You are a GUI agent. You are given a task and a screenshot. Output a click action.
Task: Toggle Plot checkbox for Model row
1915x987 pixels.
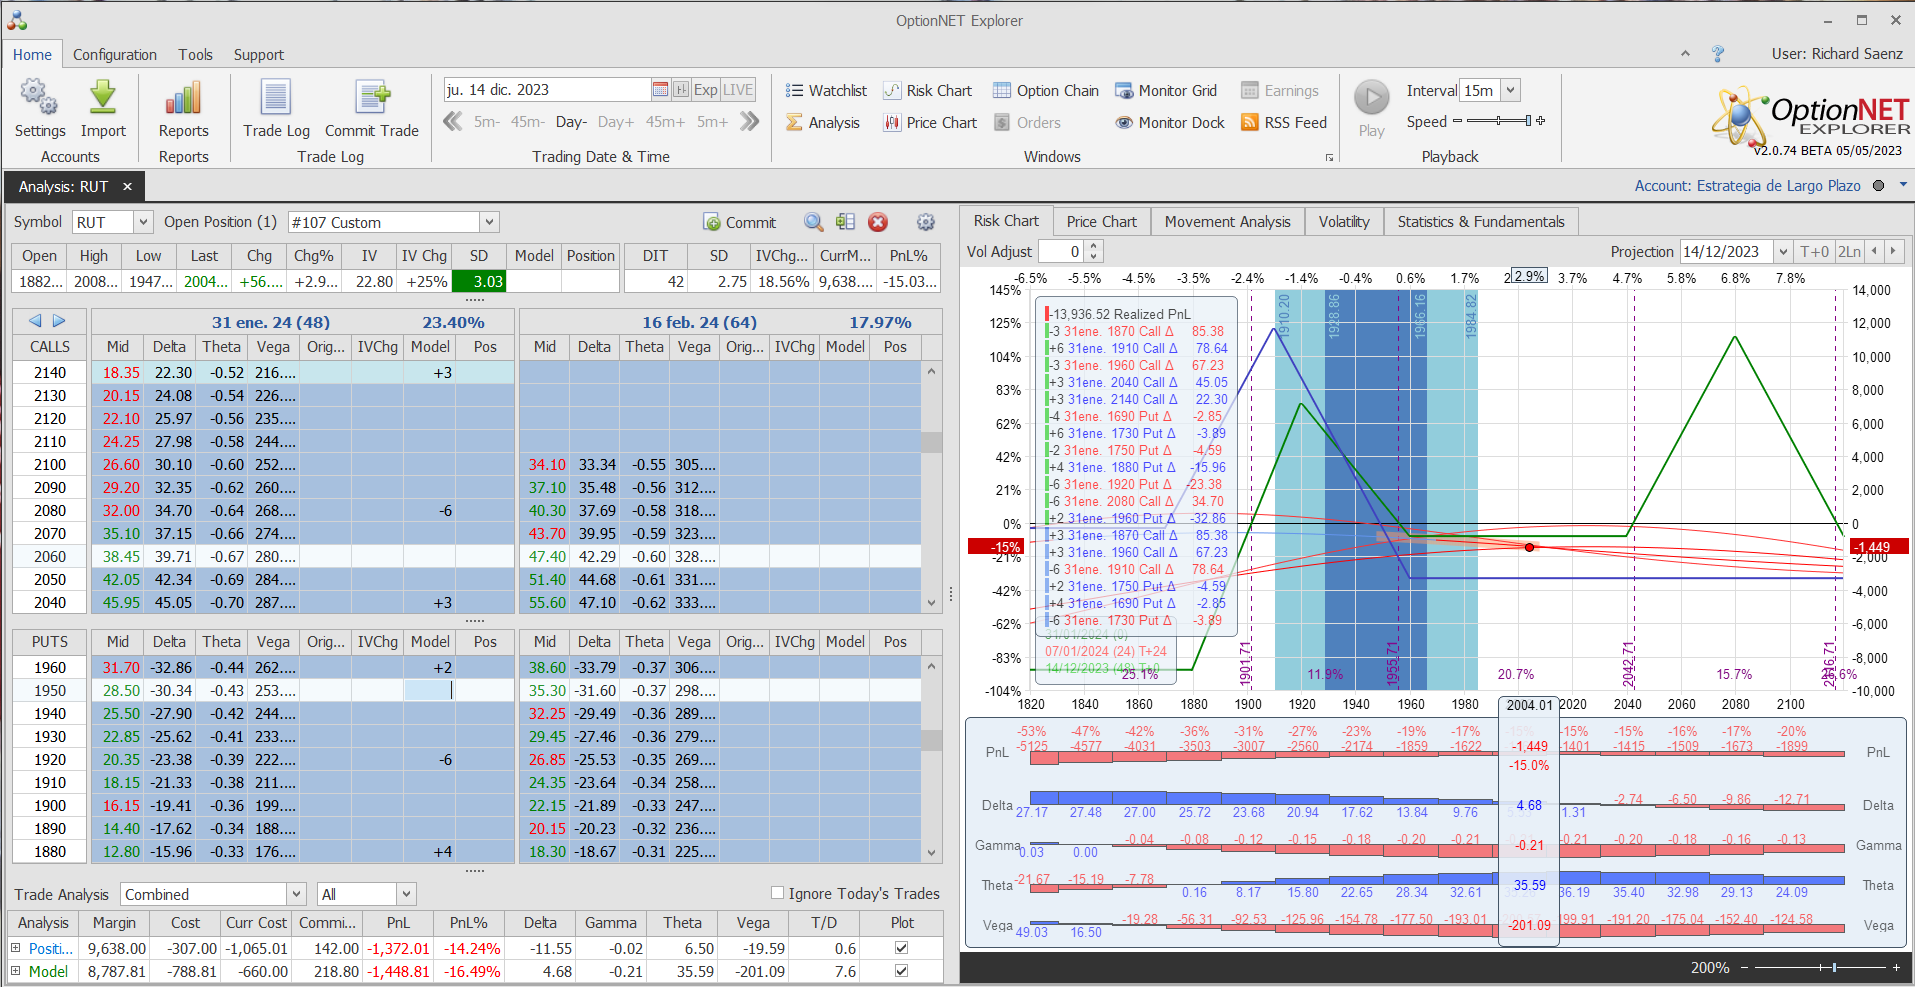pyautogui.click(x=901, y=970)
